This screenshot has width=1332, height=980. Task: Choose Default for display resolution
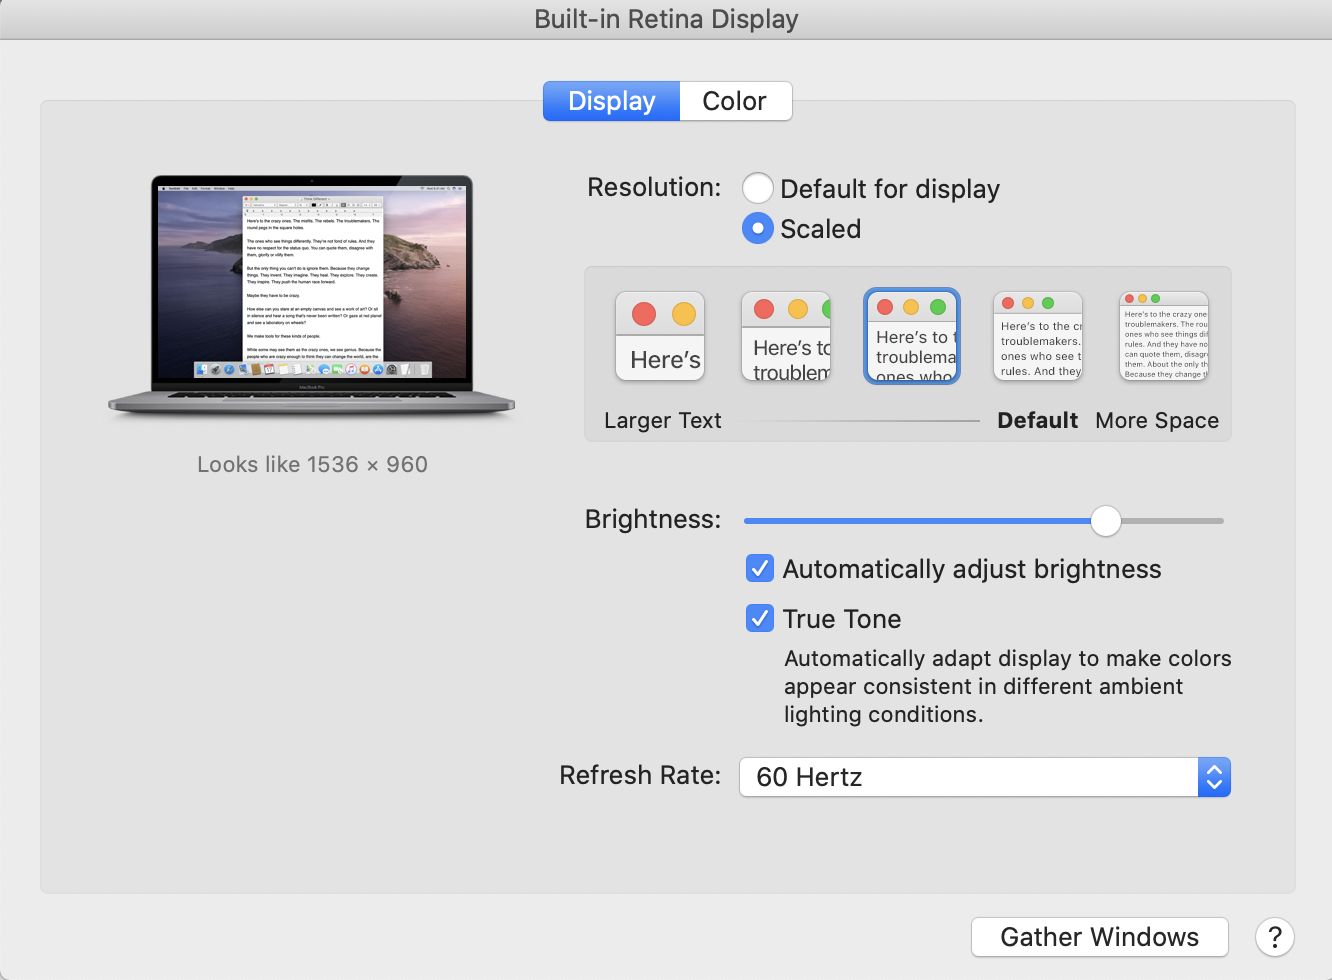click(758, 188)
